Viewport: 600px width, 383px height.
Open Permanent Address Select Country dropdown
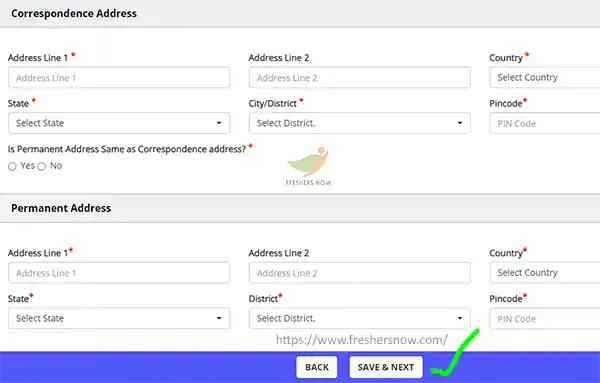545,273
